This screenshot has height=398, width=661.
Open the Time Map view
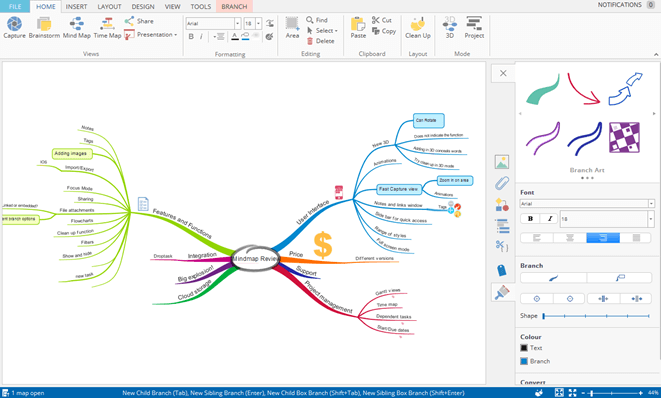pos(107,27)
